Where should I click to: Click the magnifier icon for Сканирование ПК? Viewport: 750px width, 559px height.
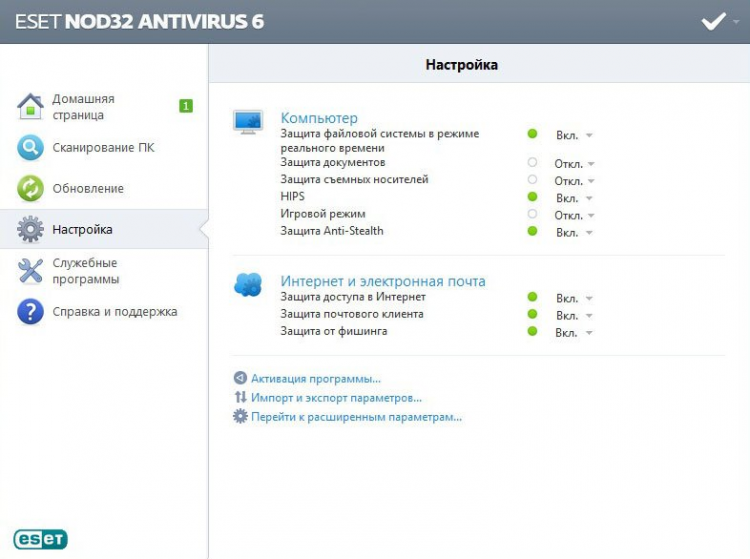point(30,147)
